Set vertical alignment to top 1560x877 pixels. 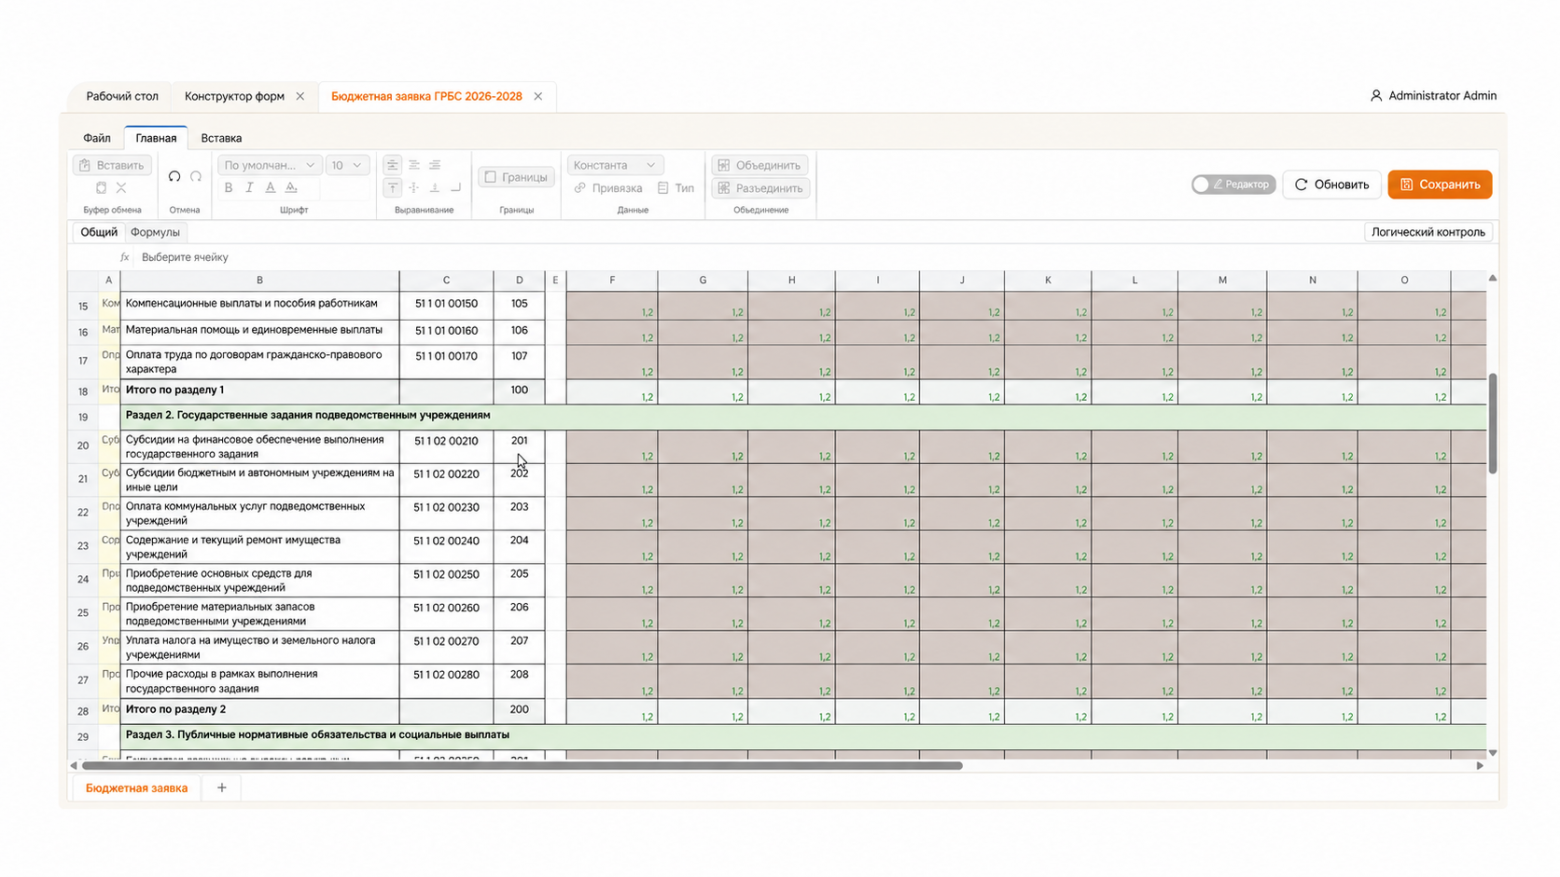click(x=392, y=187)
